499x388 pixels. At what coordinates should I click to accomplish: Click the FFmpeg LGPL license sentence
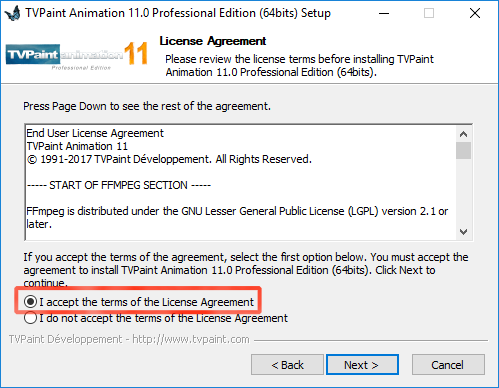pyautogui.click(x=237, y=217)
